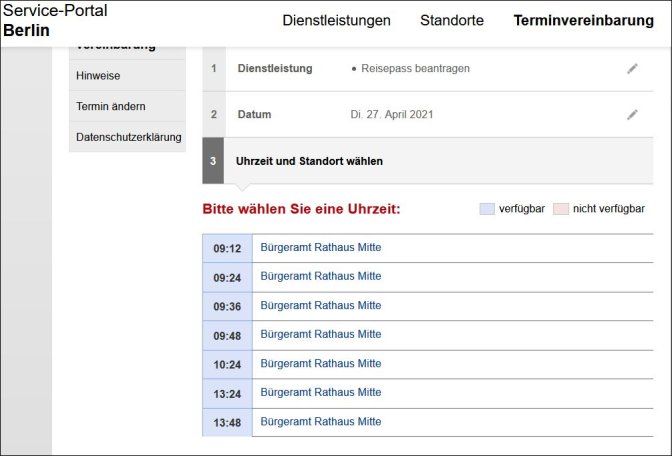Expand step 3 Uhrzeit und Standort wählen
672x456 pixels.
point(428,161)
